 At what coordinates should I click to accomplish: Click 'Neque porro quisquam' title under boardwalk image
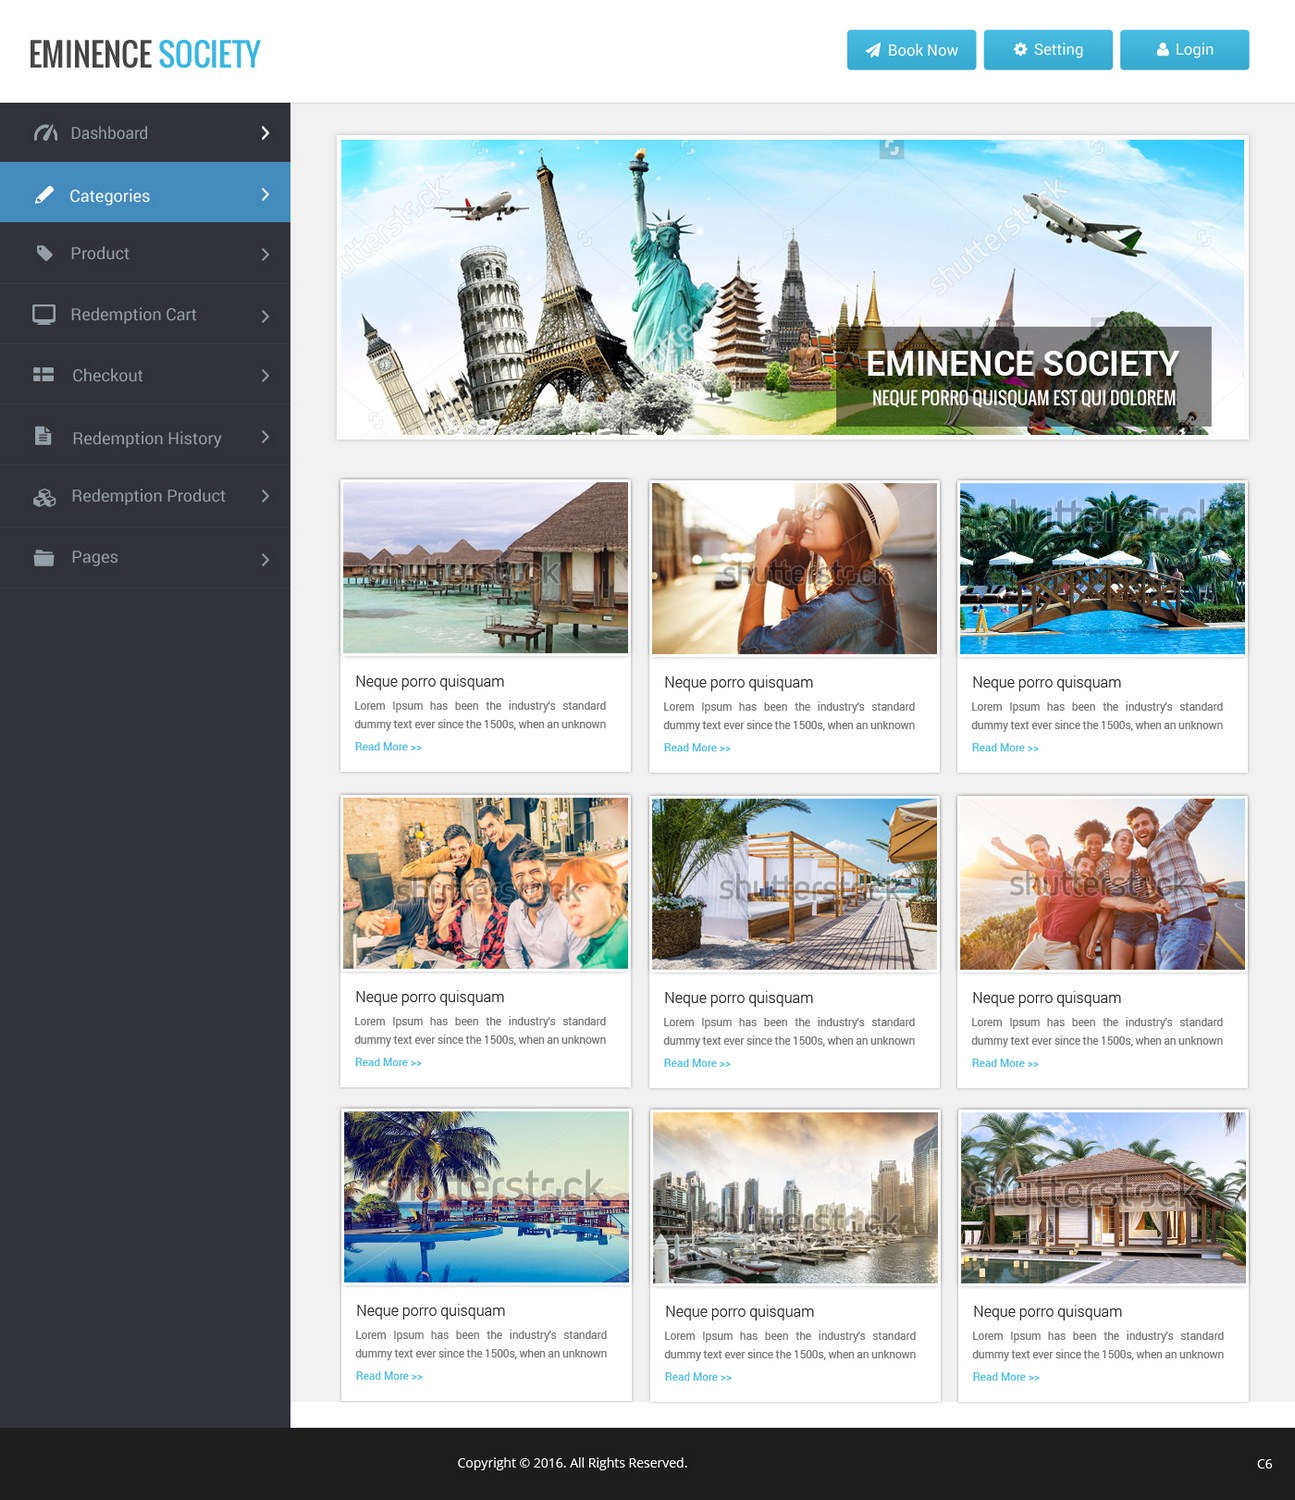[x=739, y=998]
